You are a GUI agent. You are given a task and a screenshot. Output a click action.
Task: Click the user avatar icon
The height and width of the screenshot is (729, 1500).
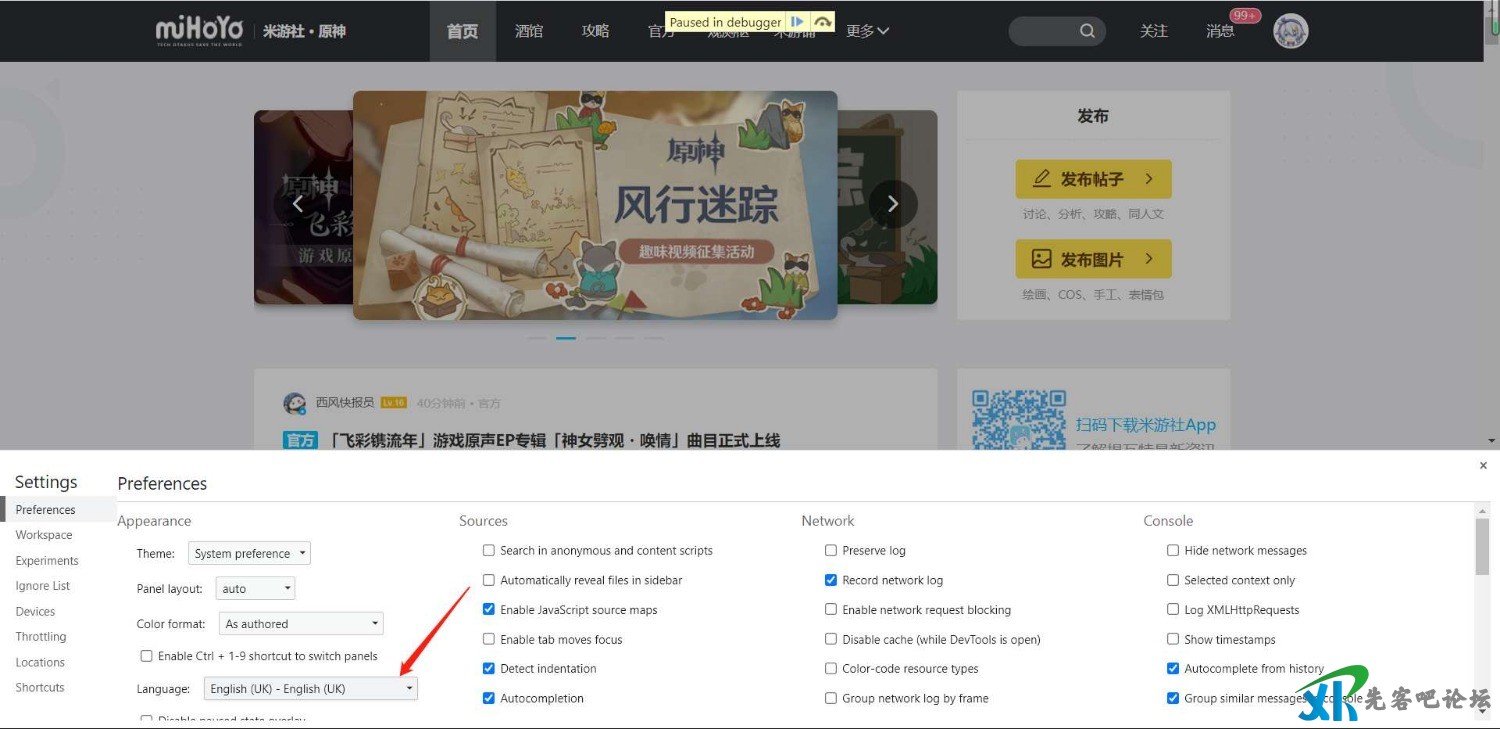click(x=1290, y=31)
